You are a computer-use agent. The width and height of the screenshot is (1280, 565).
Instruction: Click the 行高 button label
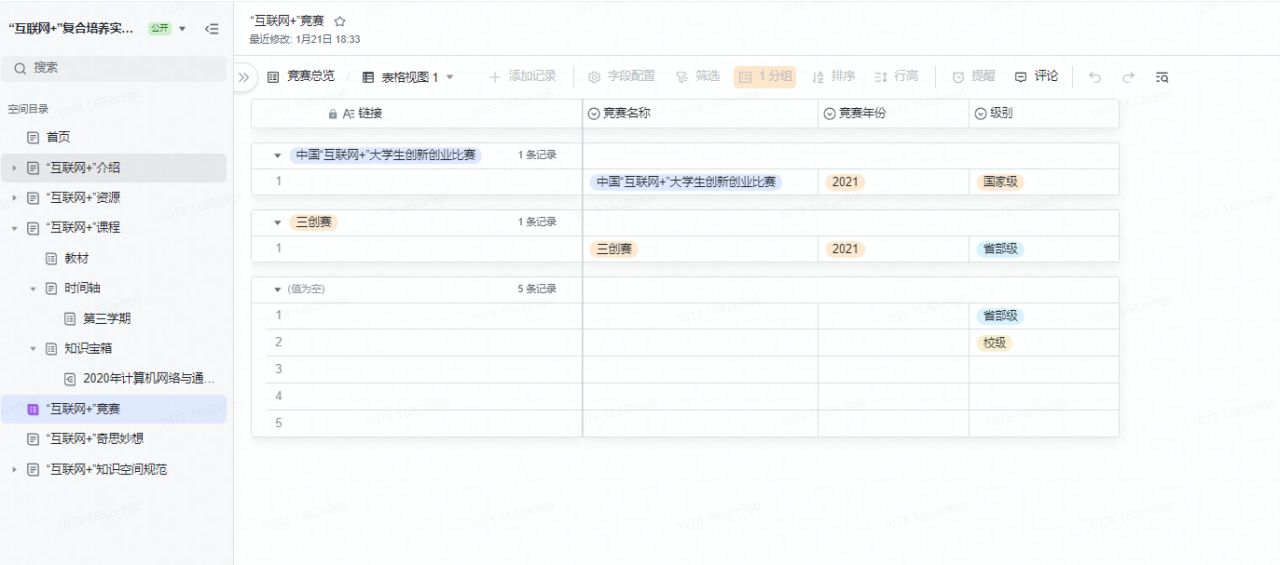906,76
